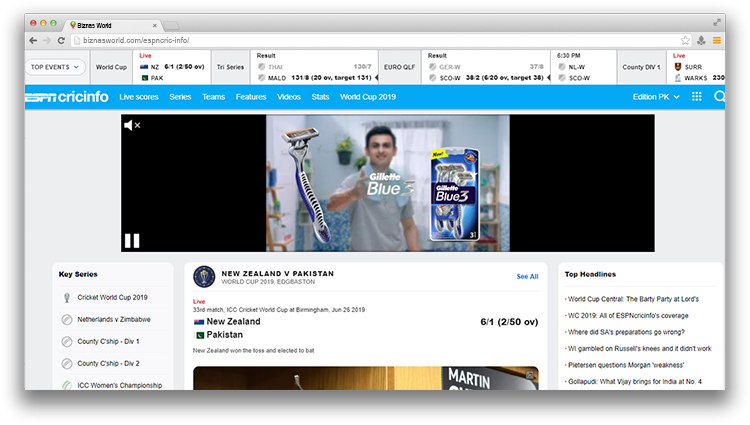Click the ESPN cricinfo logo
The width and height of the screenshot is (750, 425).
click(x=67, y=97)
